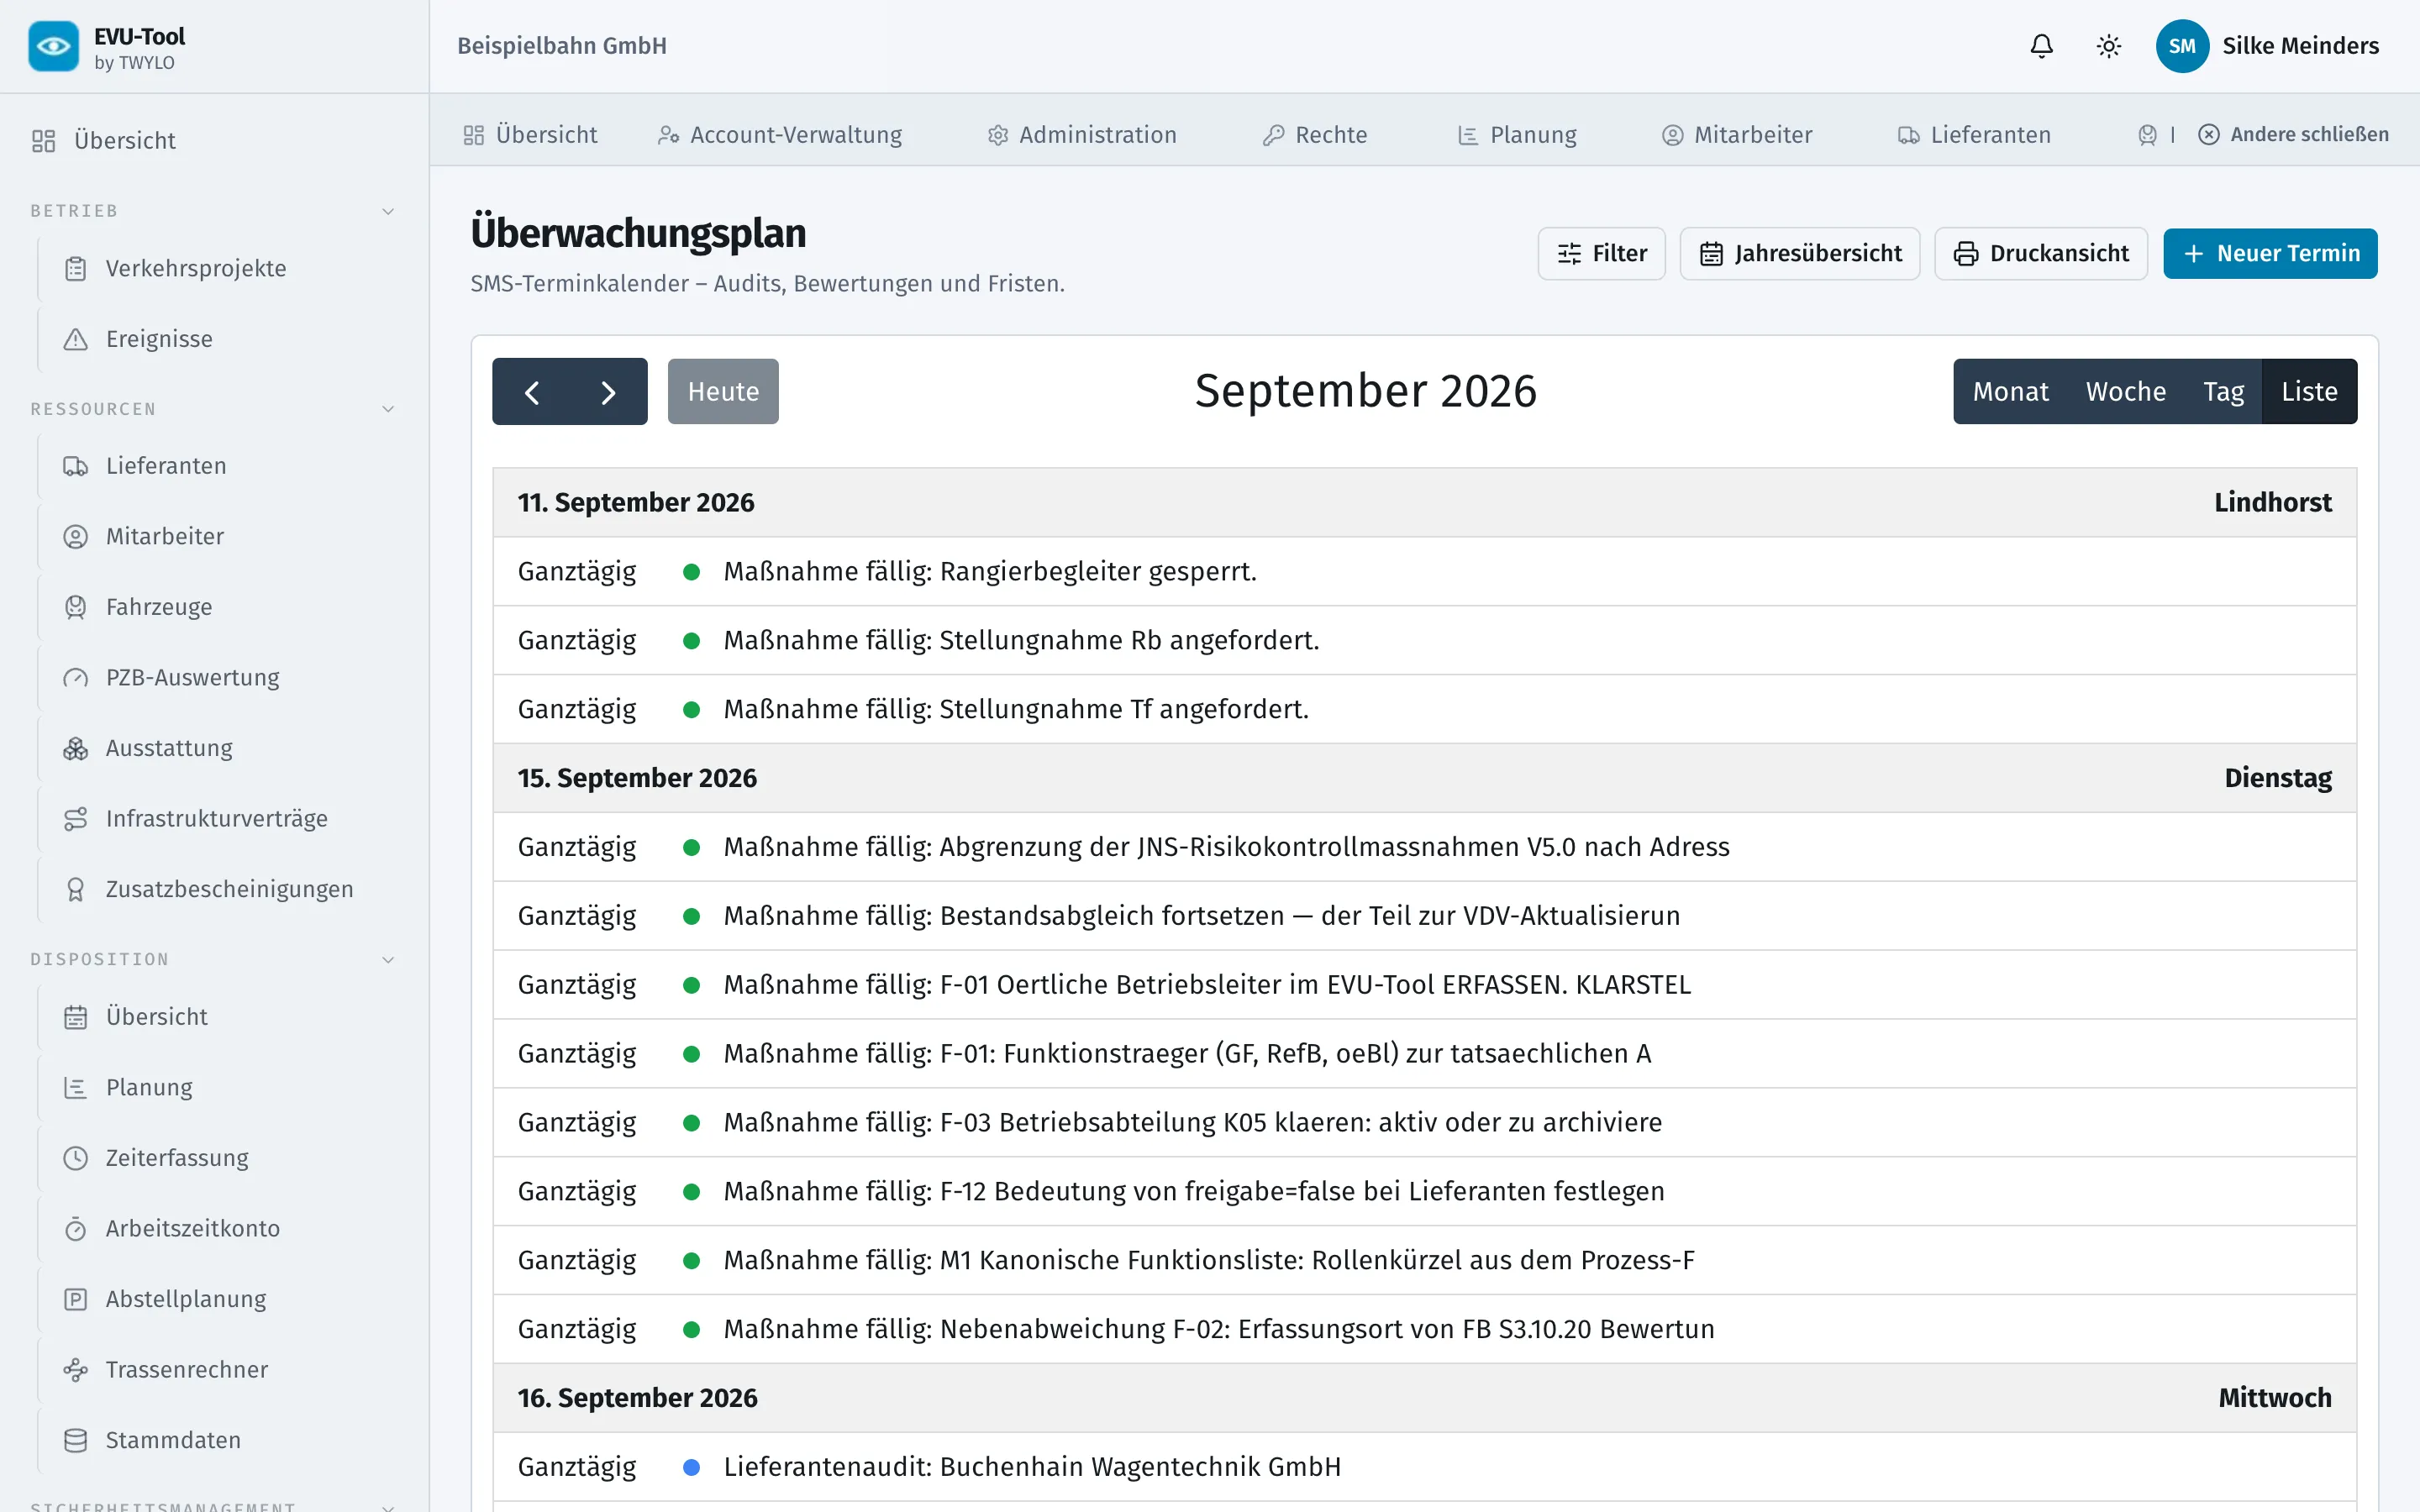Toggle light/dark theme sun icon
2420x1512 pixels.
point(2108,46)
